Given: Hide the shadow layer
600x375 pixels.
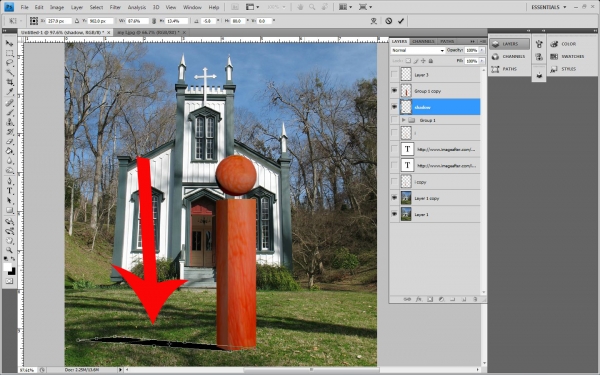Looking at the screenshot, I should 394,107.
